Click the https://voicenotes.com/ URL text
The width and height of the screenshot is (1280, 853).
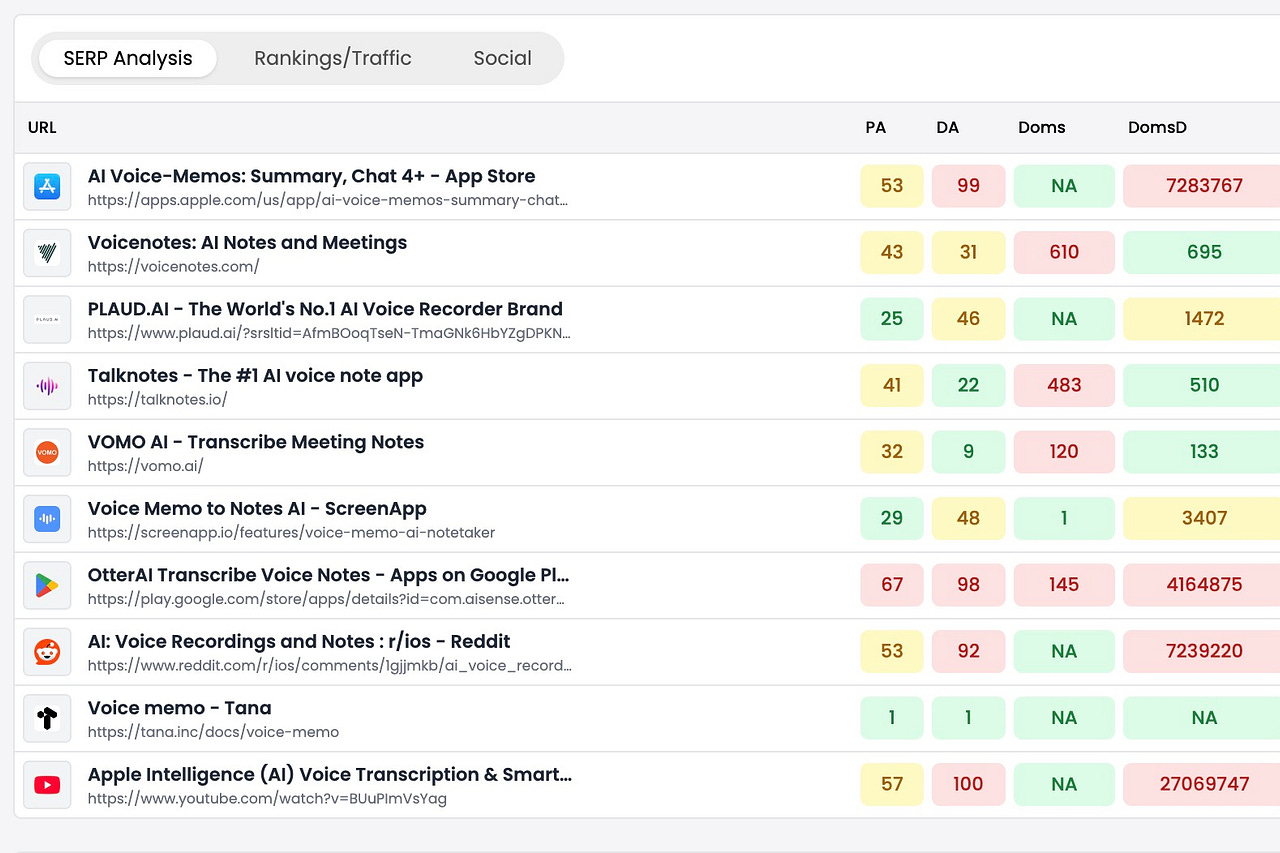coord(174,266)
